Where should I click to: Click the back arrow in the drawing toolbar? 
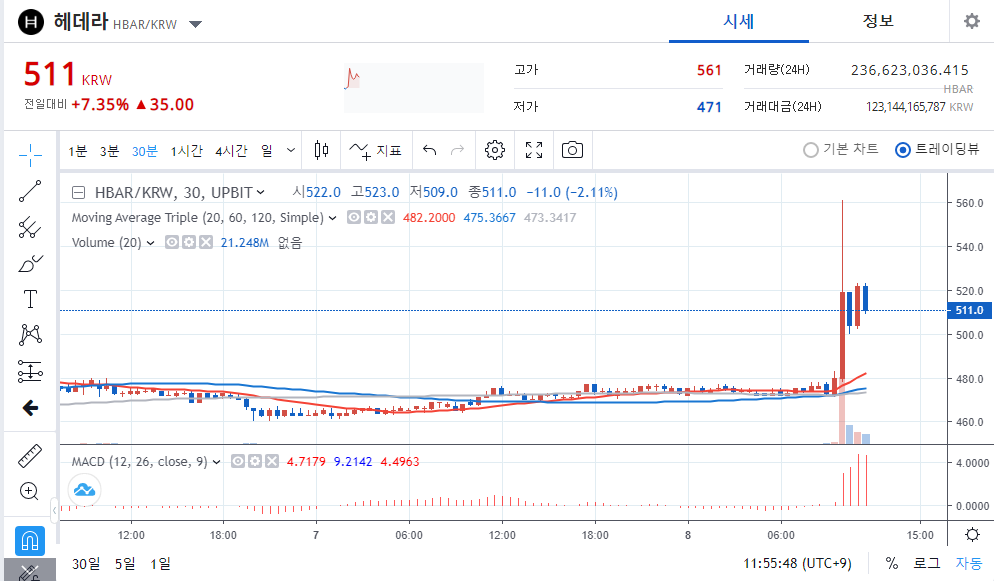[x=30, y=407]
